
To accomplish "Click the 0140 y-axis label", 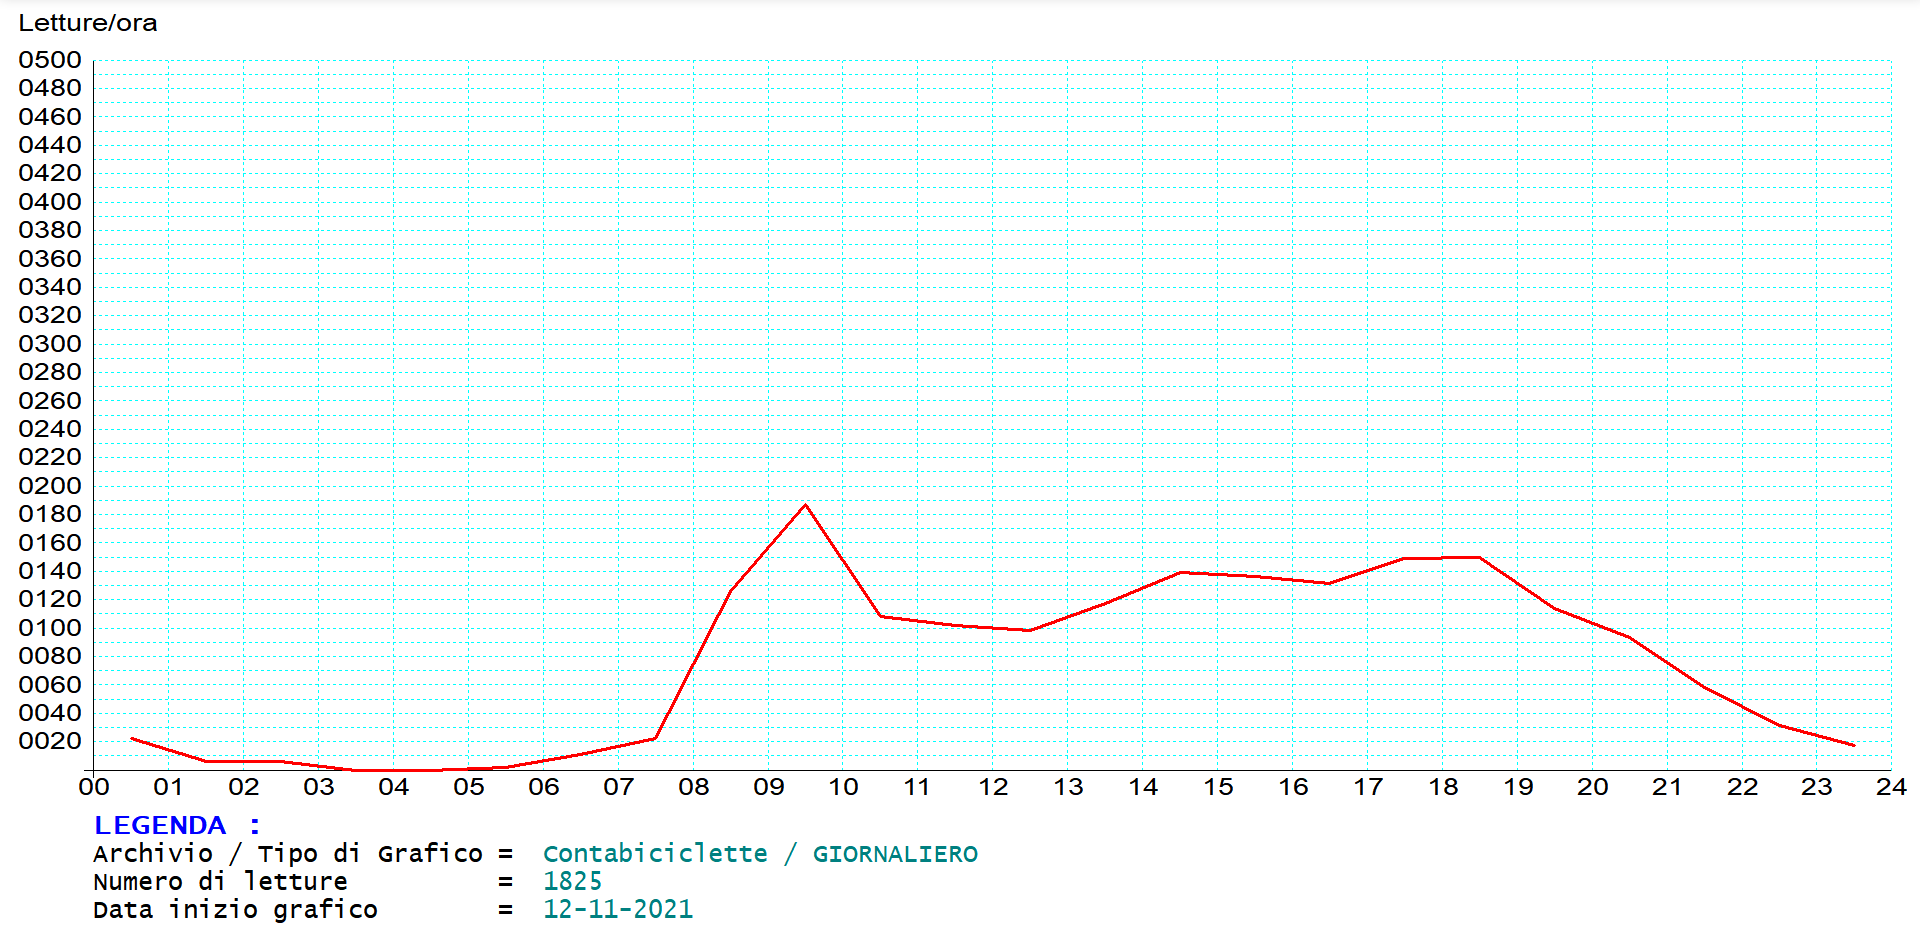I will 50,571.
